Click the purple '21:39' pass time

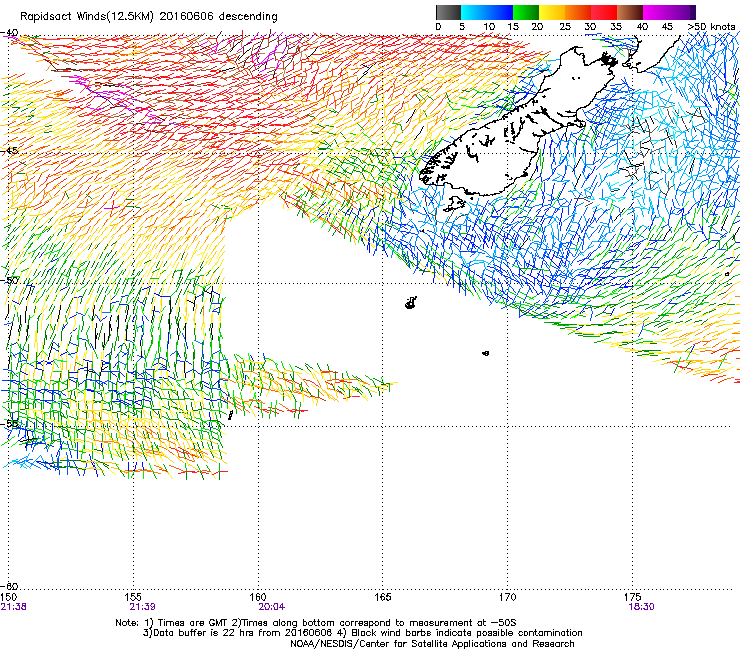[x=143, y=607]
